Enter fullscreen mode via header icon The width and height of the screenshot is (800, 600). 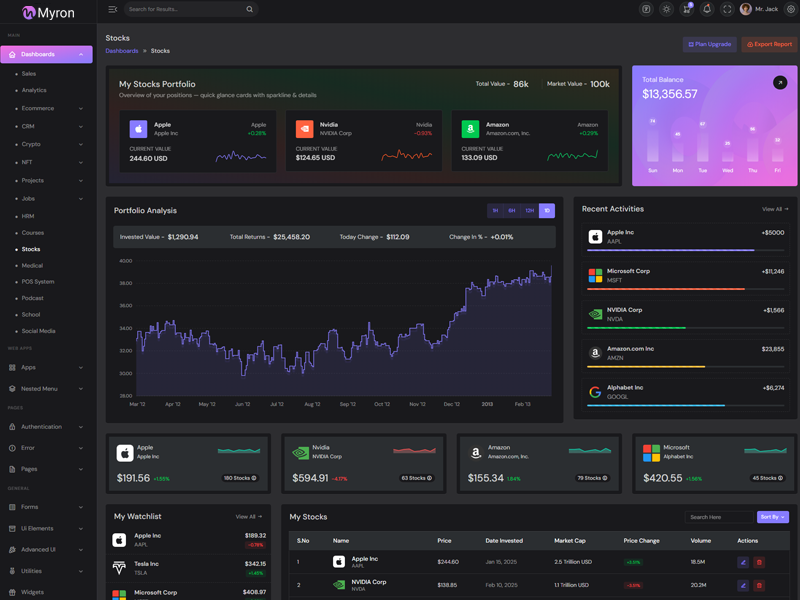coord(727,9)
